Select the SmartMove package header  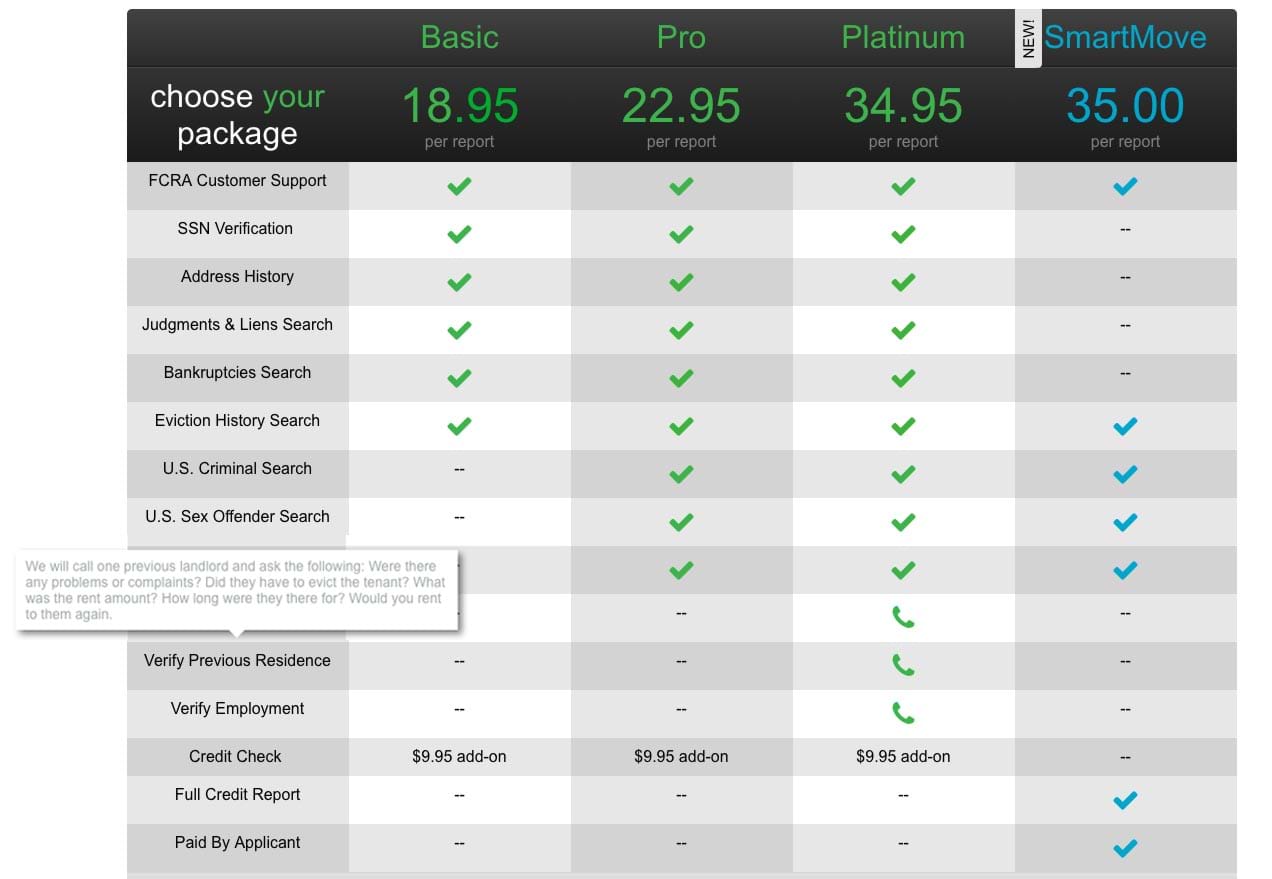tap(1125, 37)
